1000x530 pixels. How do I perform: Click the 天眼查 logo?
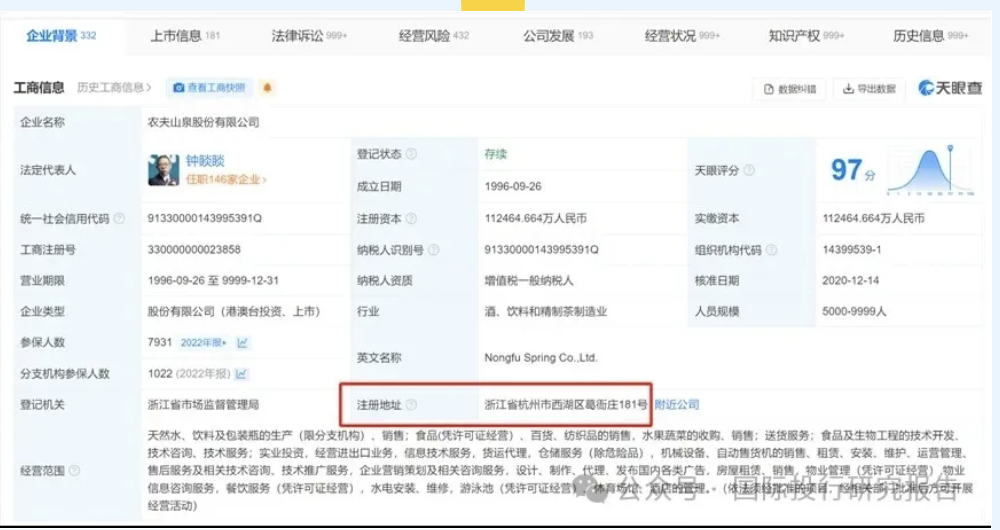coord(950,88)
